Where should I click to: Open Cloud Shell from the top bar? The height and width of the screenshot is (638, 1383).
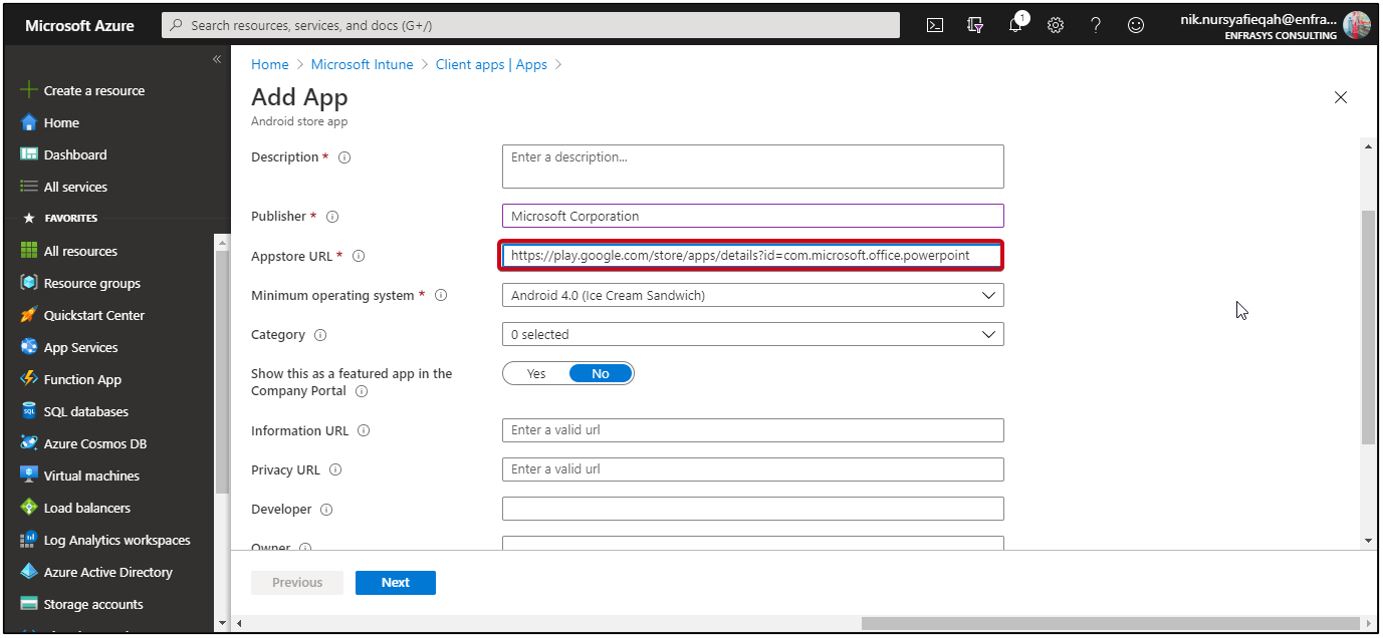(934, 24)
